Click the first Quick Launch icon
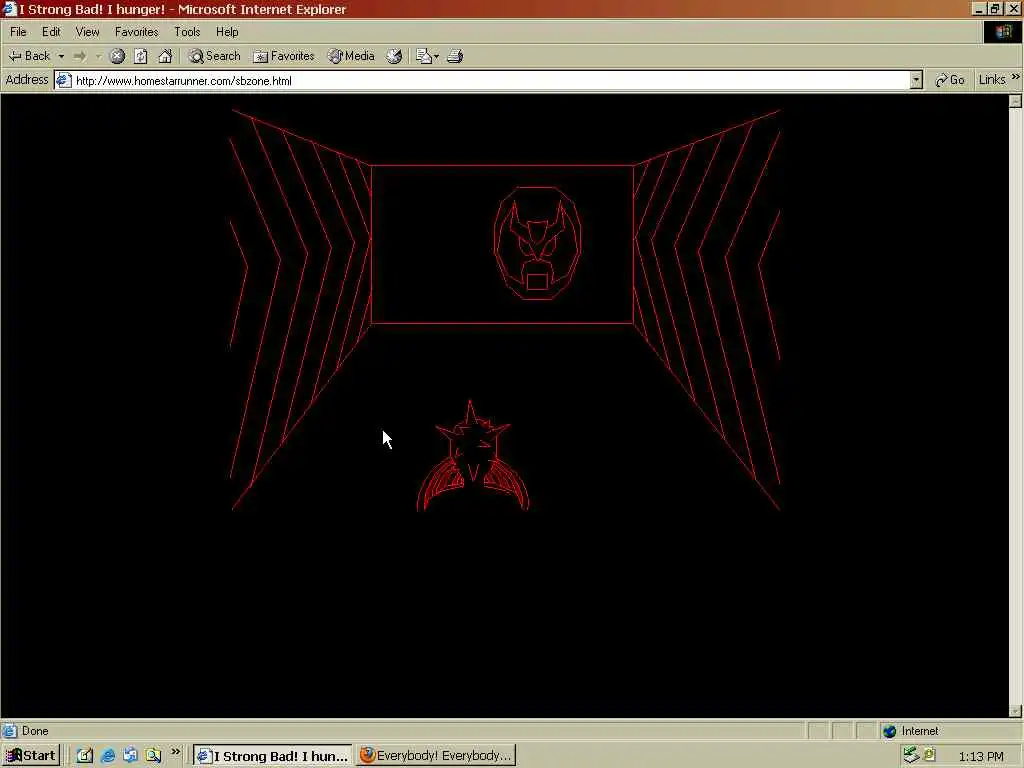 tap(85, 756)
